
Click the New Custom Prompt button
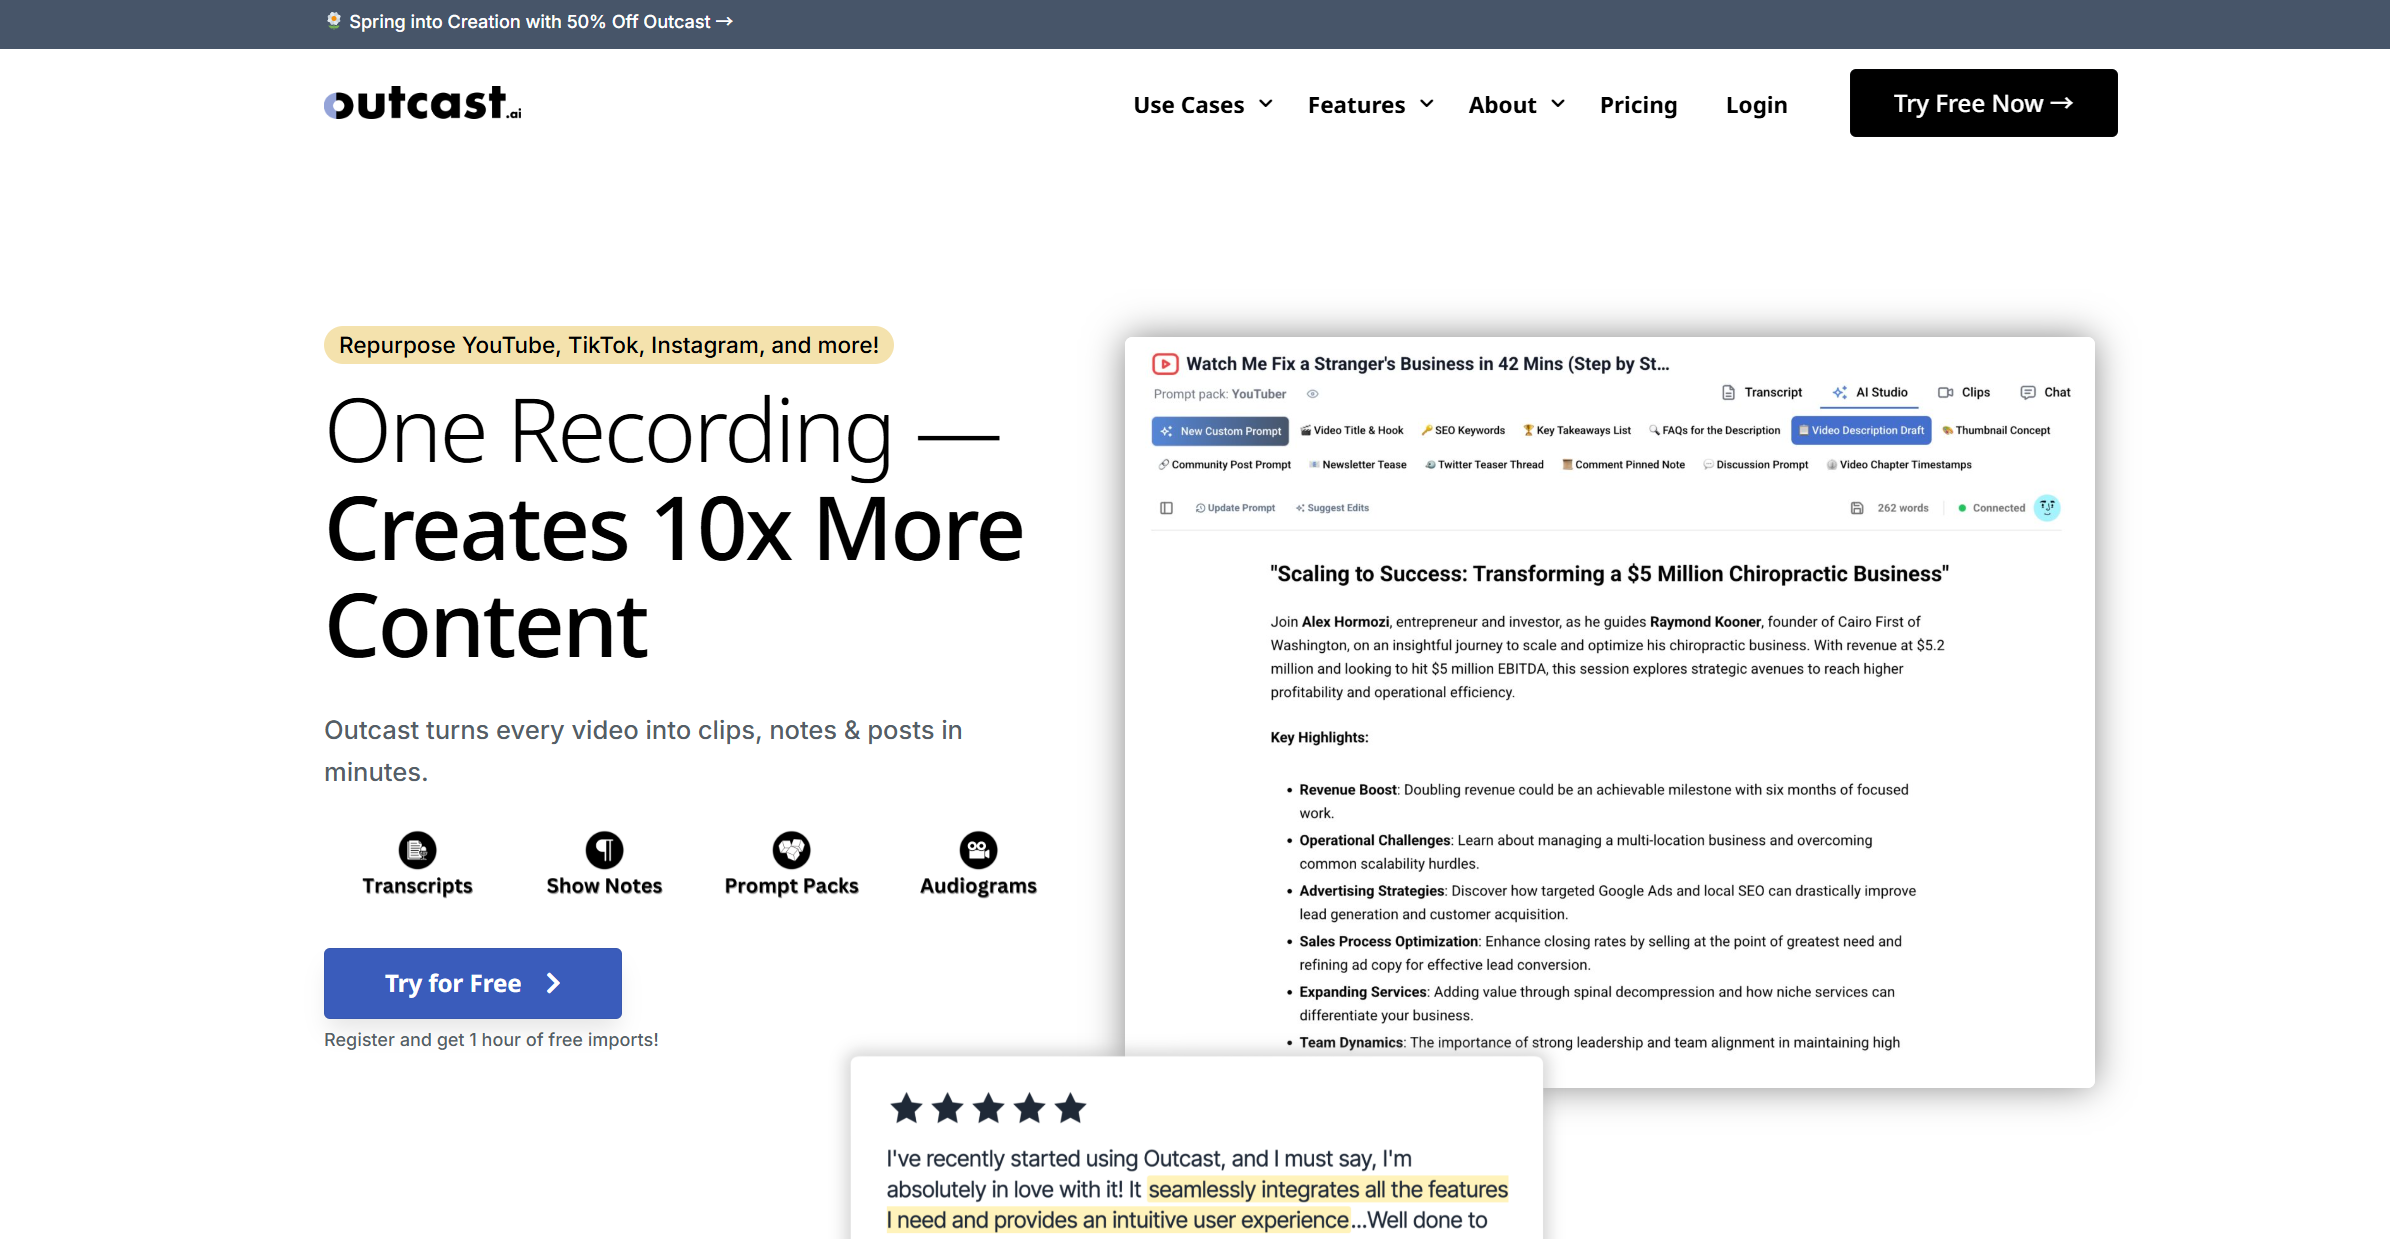pyautogui.click(x=1220, y=431)
